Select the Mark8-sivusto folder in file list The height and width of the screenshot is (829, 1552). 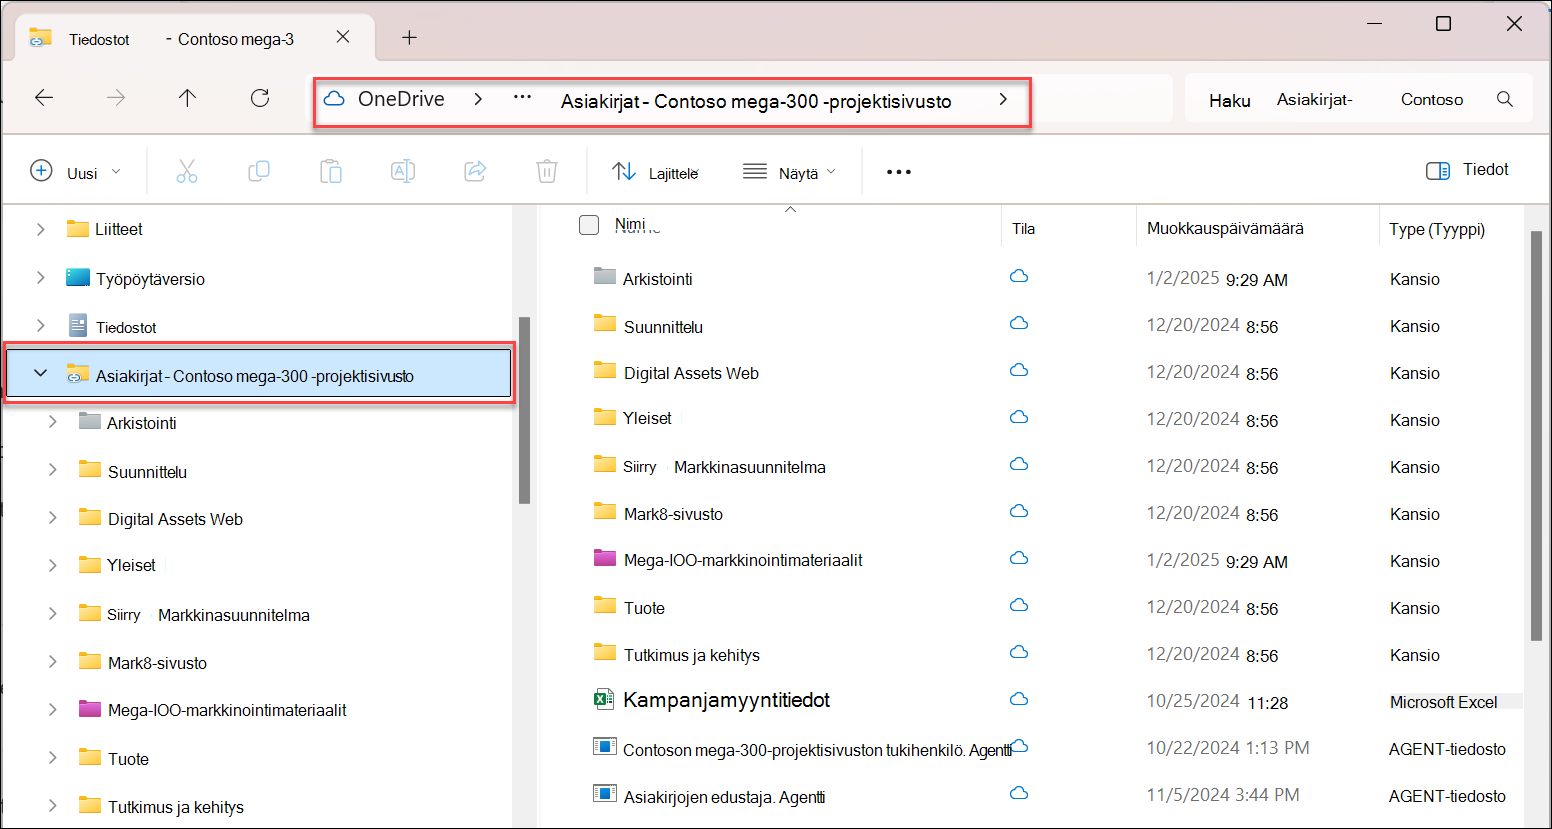[673, 514]
